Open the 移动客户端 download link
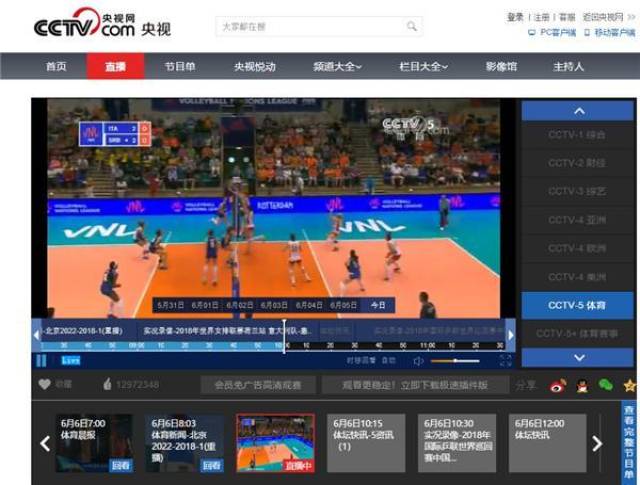 [610, 33]
